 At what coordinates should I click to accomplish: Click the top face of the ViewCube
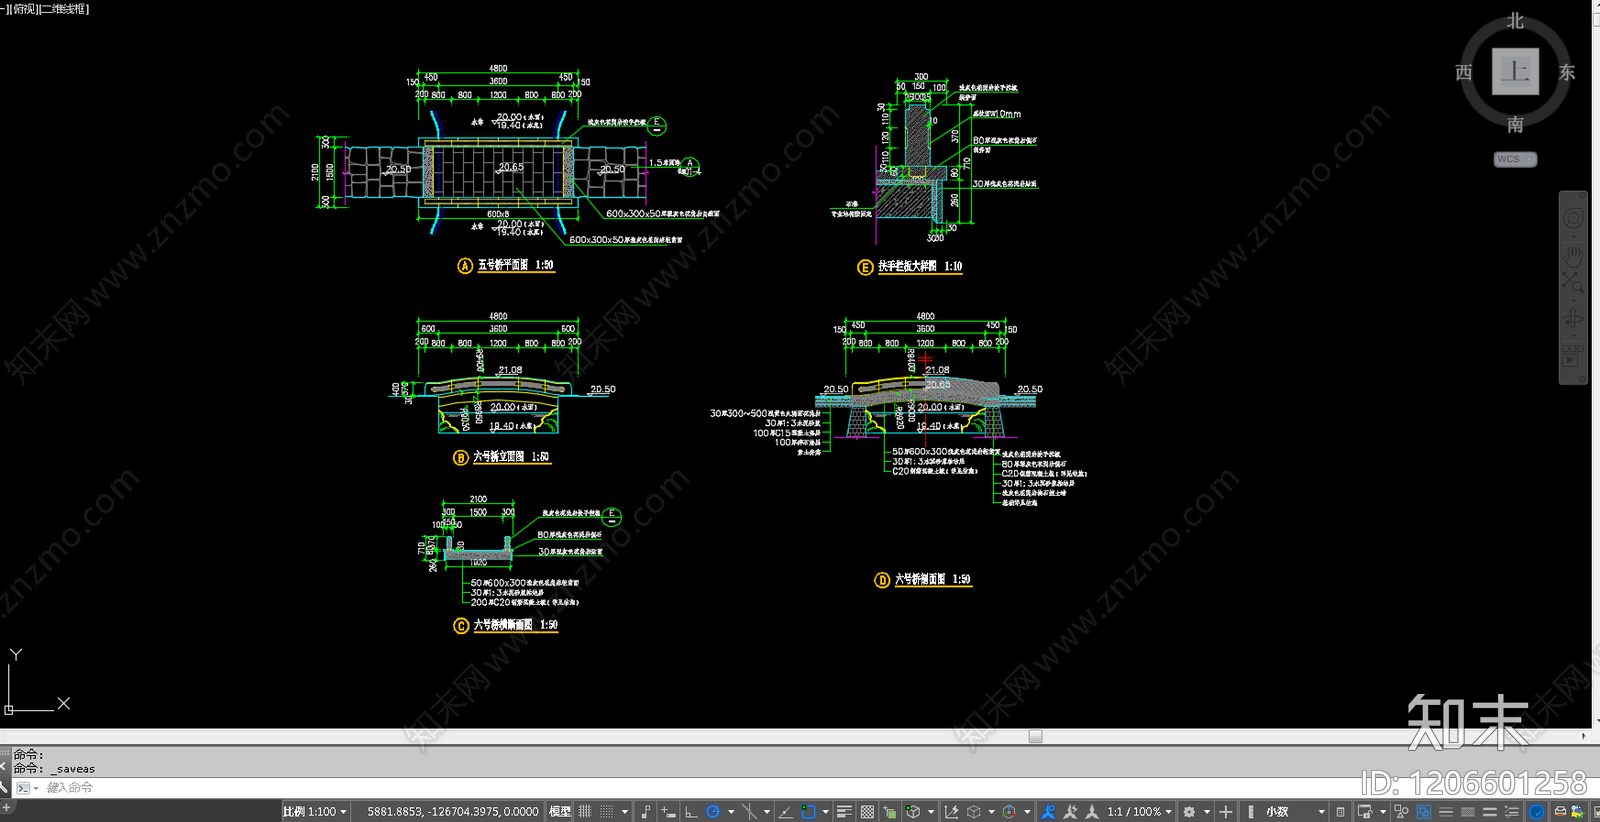(x=1515, y=71)
